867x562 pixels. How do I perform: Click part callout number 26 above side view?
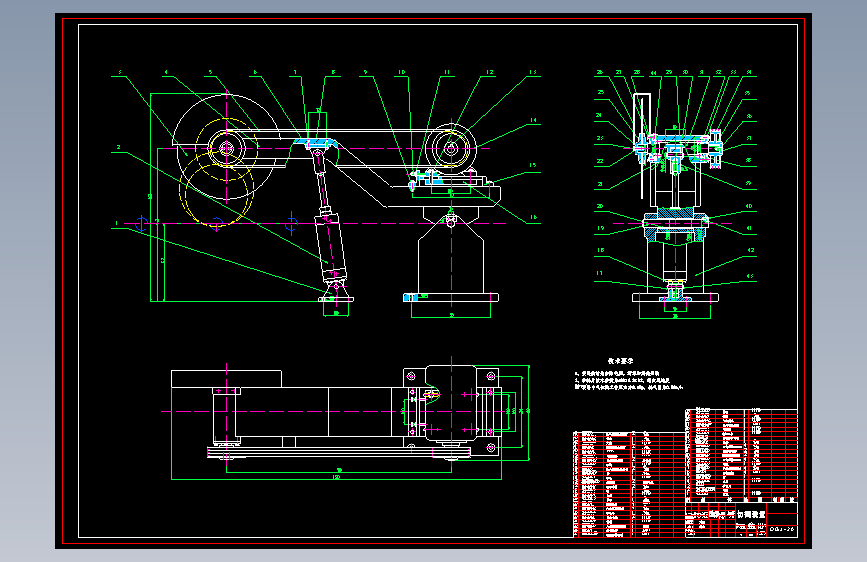600,72
